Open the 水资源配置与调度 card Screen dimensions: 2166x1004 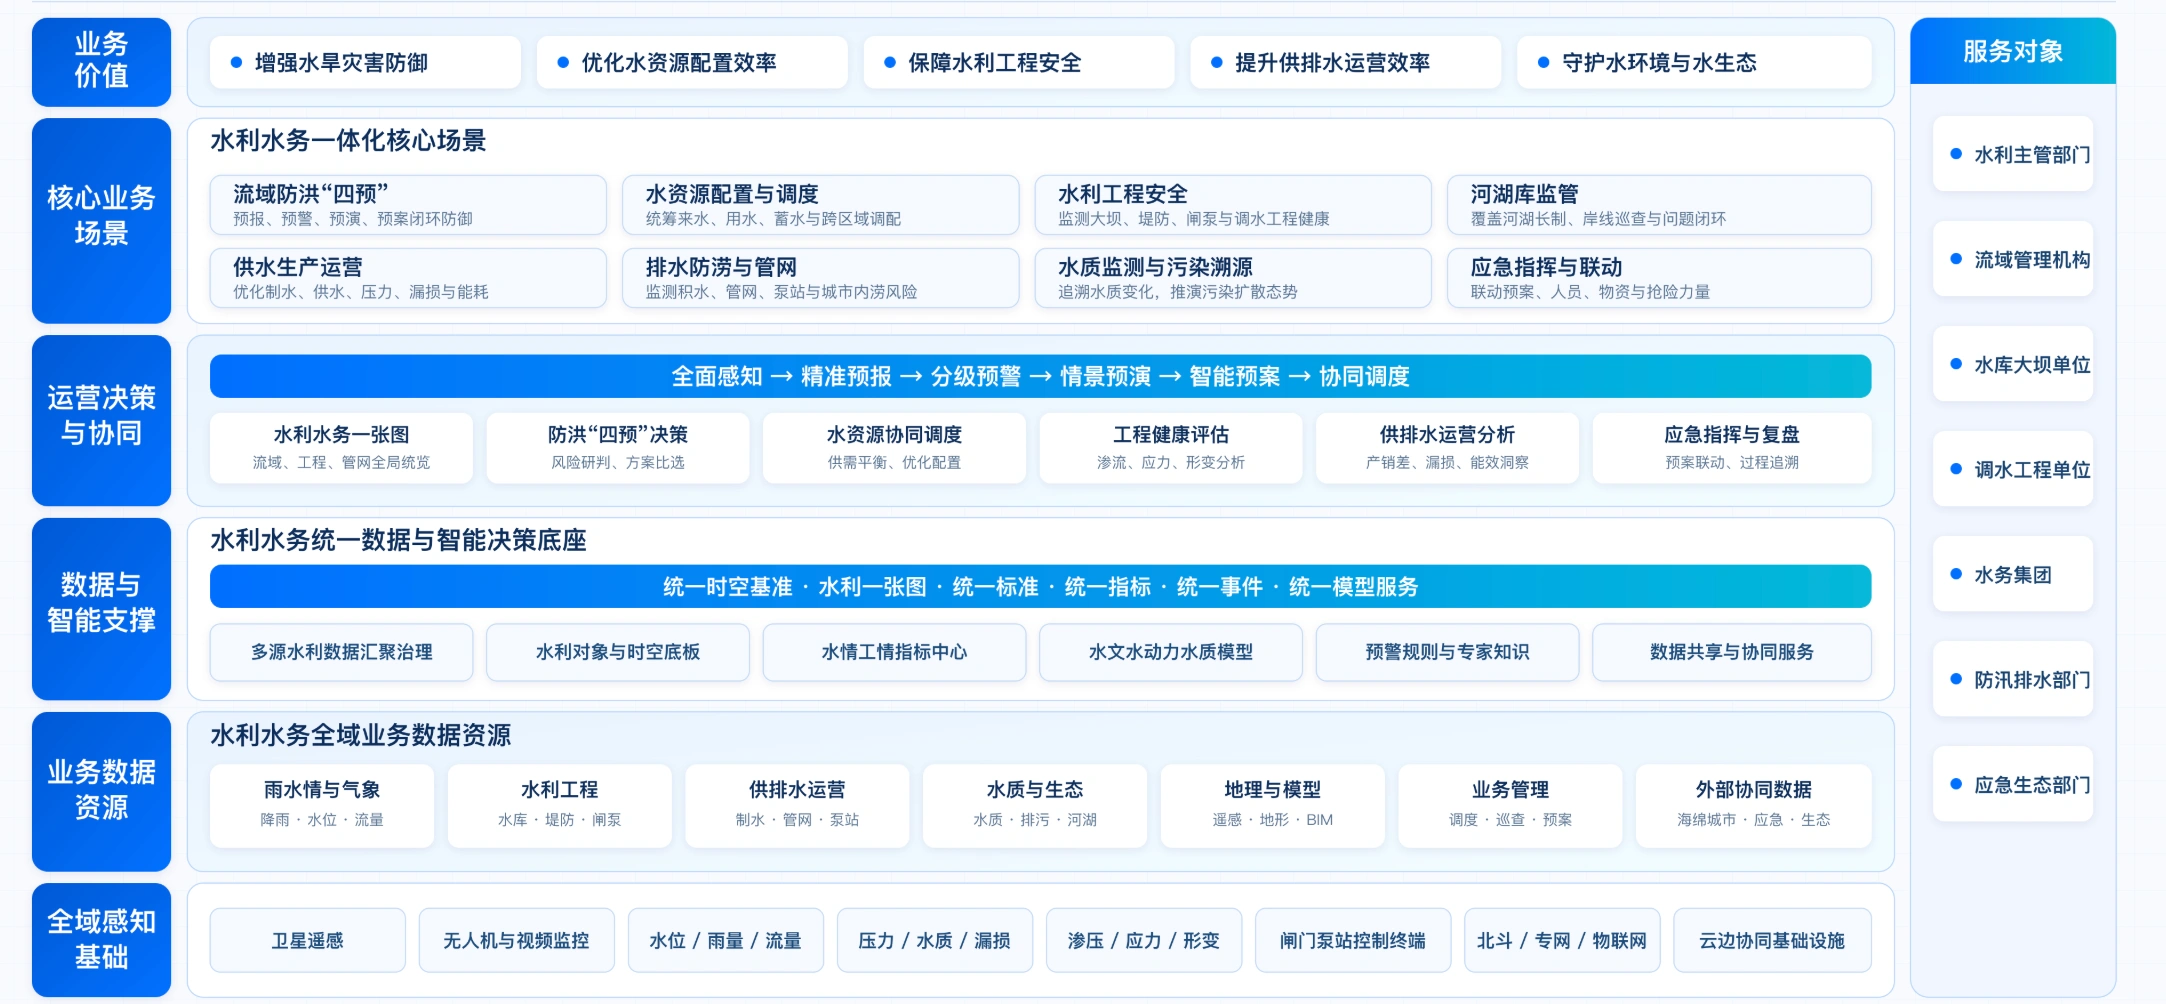[820, 205]
